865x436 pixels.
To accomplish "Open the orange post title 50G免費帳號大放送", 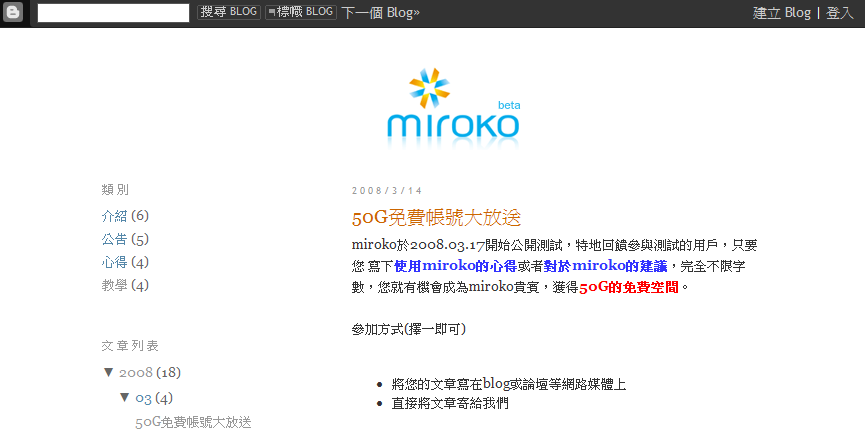I will (x=436, y=217).
